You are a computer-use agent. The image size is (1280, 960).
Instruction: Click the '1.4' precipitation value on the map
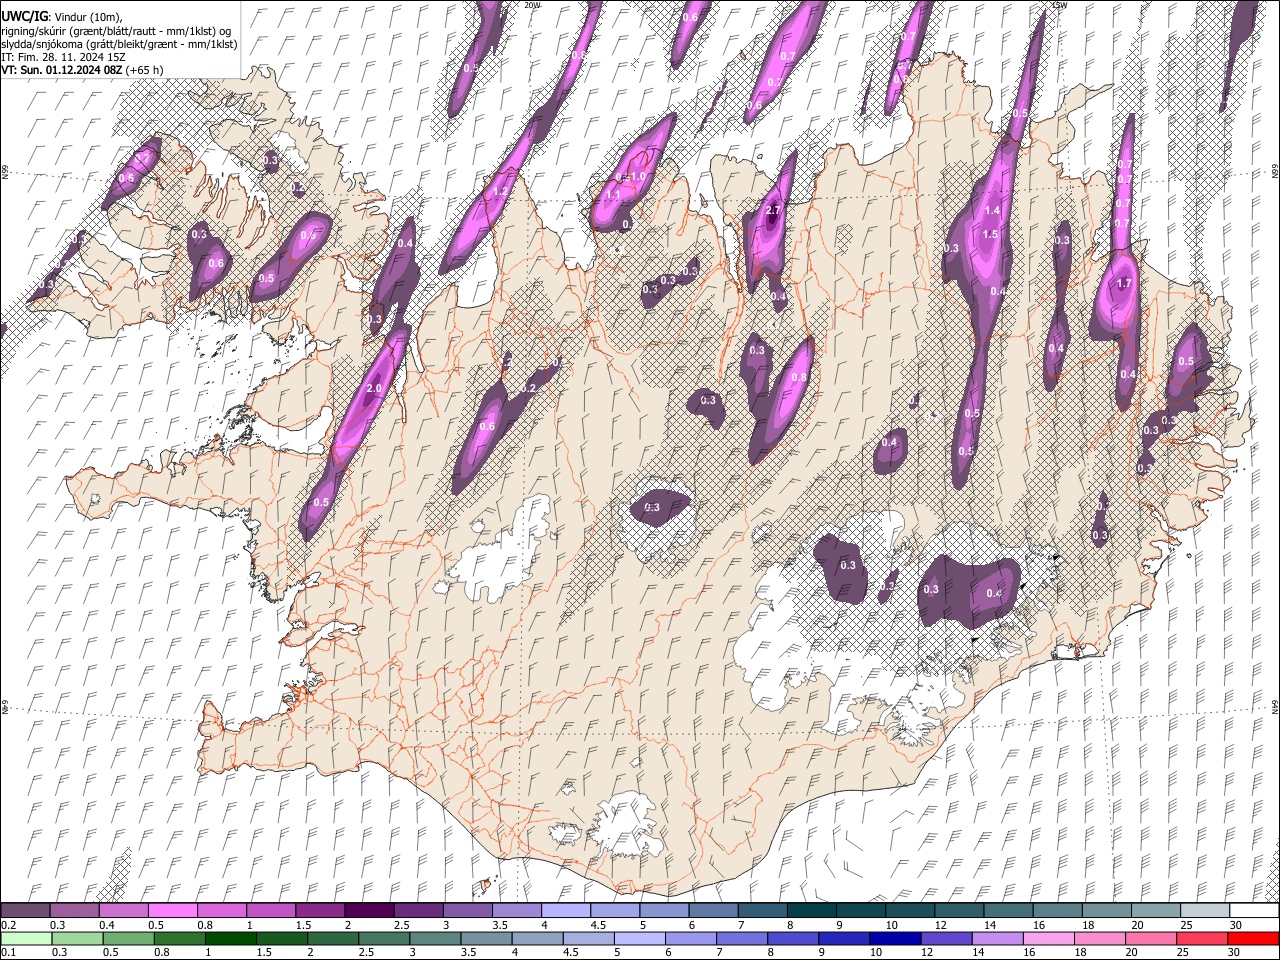pyautogui.click(x=992, y=211)
